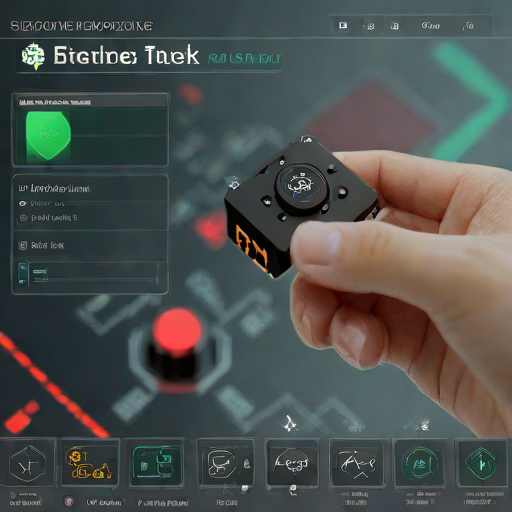Click the last icon in top-right toolbar

click(x=470, y=26)
